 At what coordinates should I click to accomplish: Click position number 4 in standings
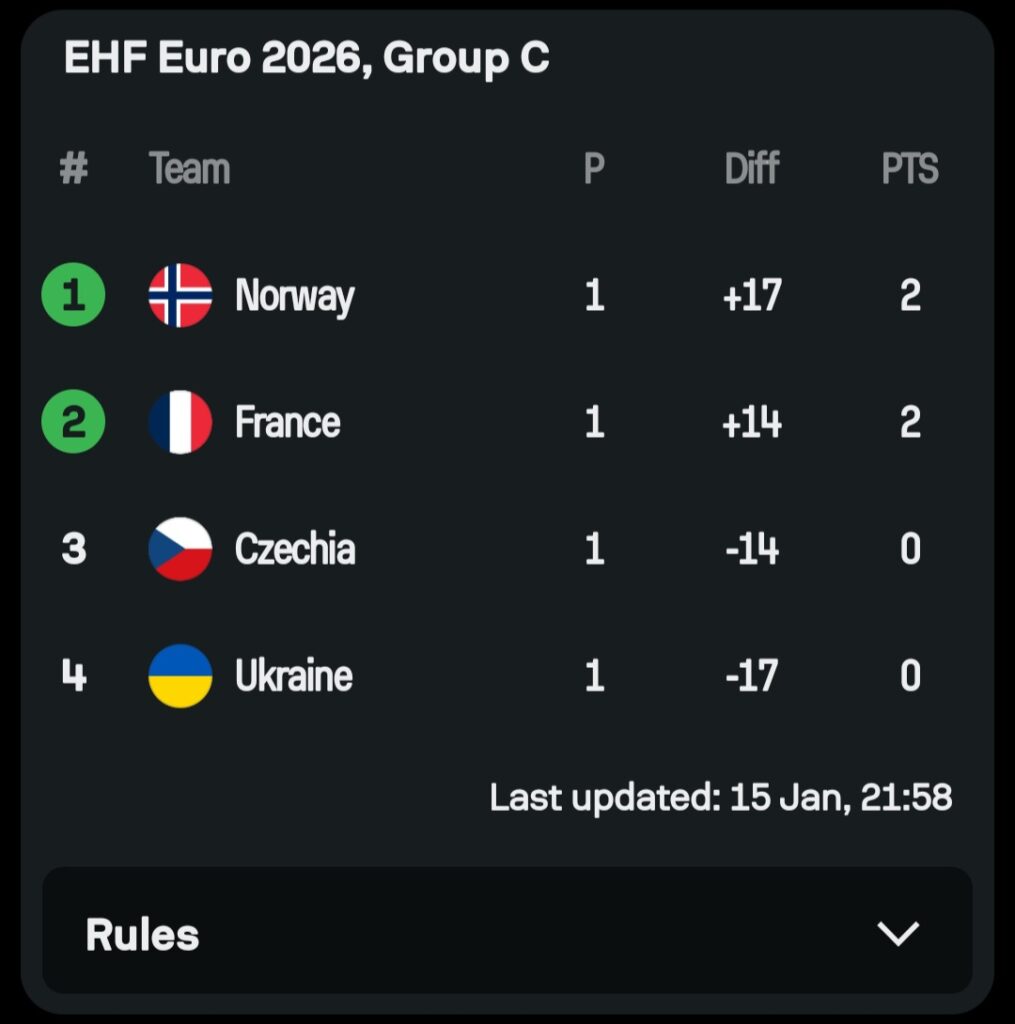tap(74, 676)
